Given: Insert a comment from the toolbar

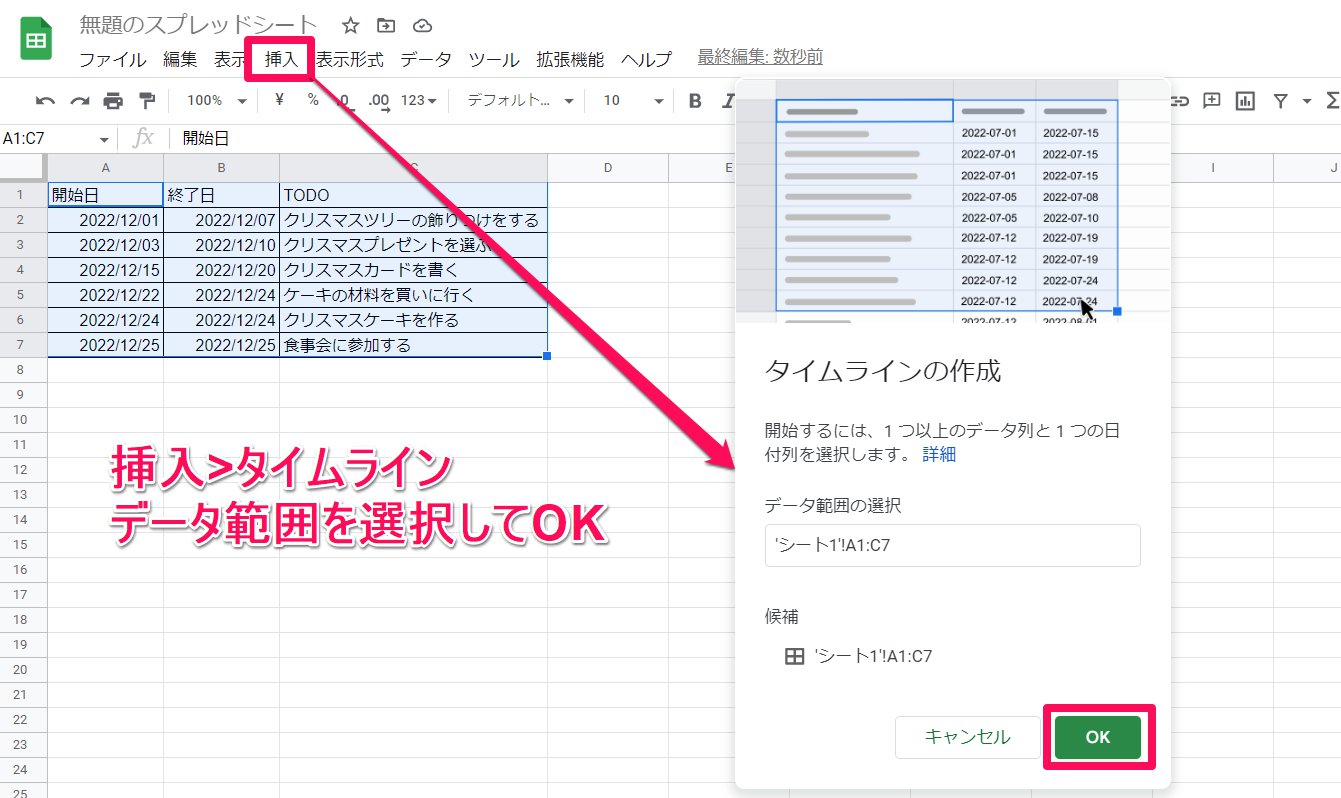Looking at the screenshot, I should click(x=1212, y=100).
